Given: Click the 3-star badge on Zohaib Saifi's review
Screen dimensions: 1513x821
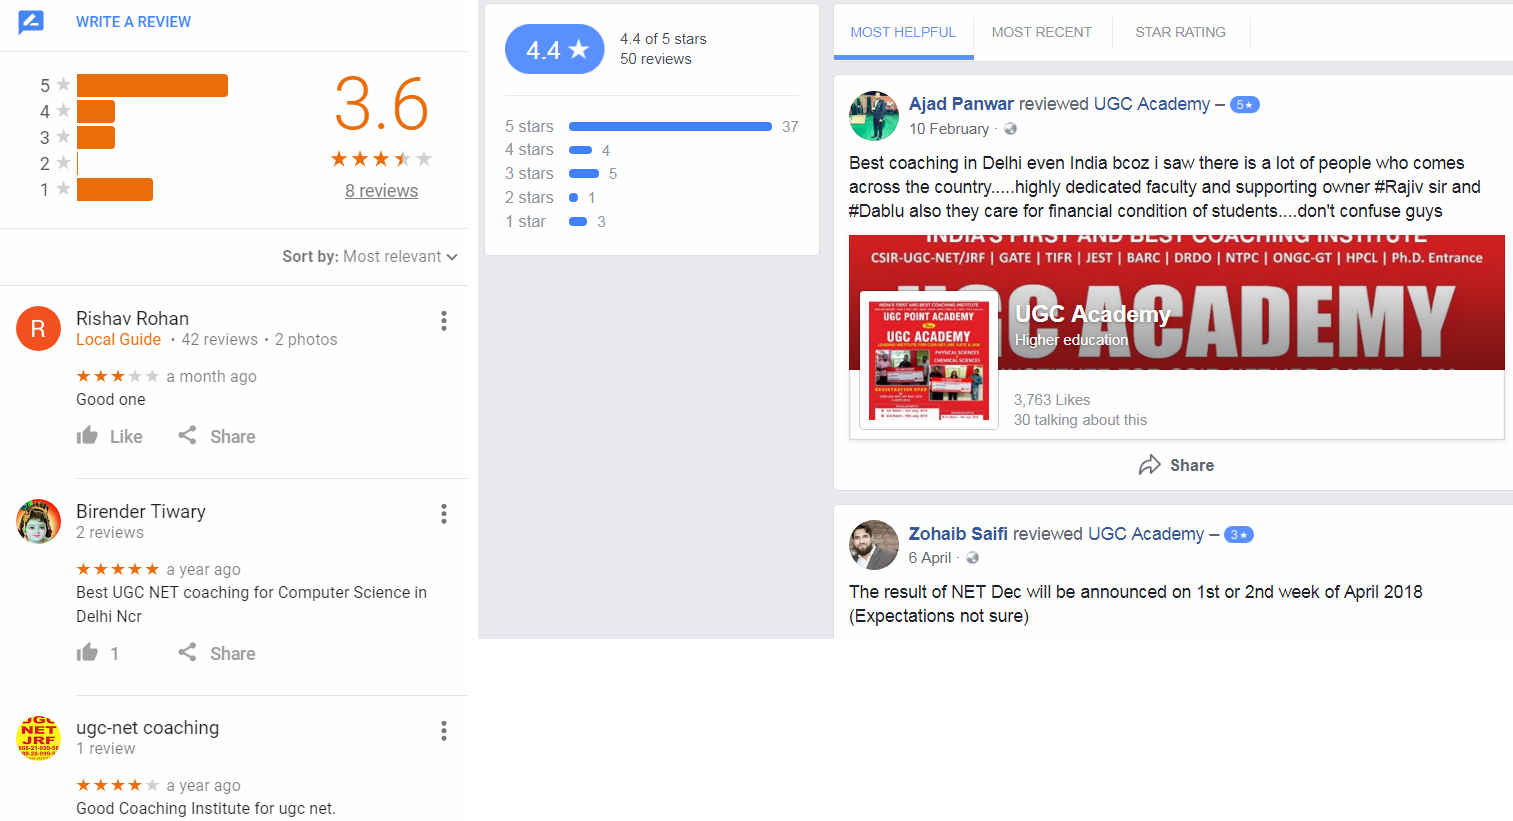Looking at the screenshot, I should 1239,535.
